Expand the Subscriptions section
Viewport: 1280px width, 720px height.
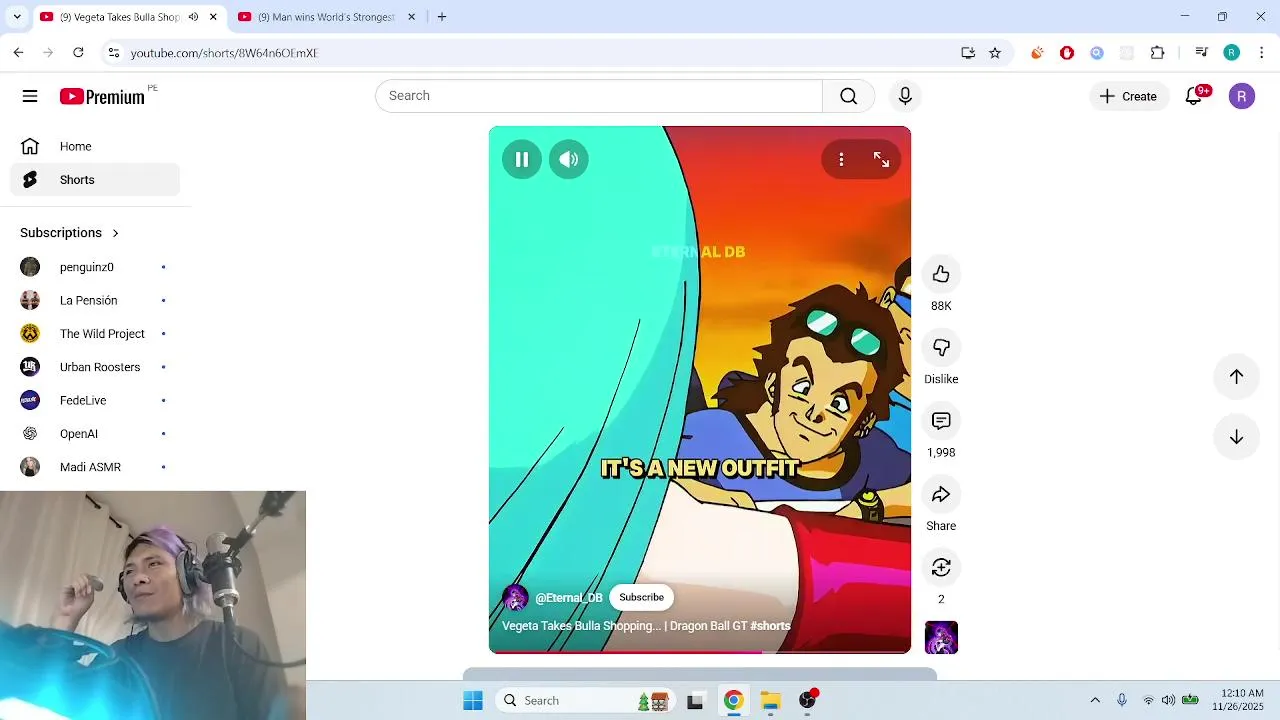pyautogui.click(x=70, y=233)
